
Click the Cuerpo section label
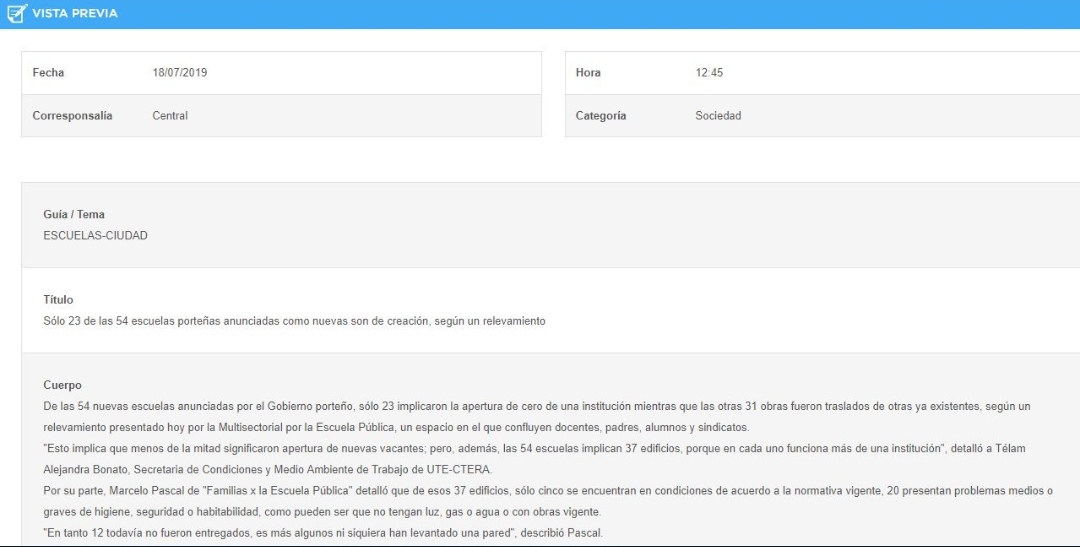(62, 385)
